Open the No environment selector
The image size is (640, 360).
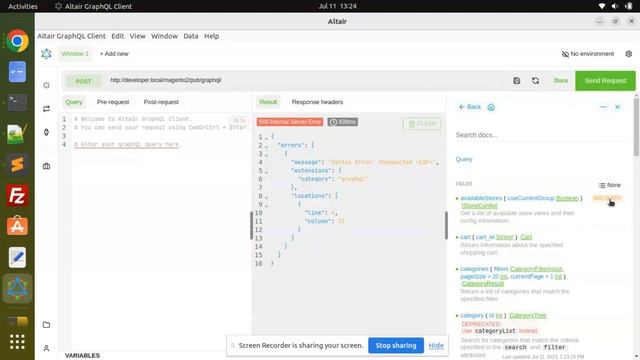point(588,54)
